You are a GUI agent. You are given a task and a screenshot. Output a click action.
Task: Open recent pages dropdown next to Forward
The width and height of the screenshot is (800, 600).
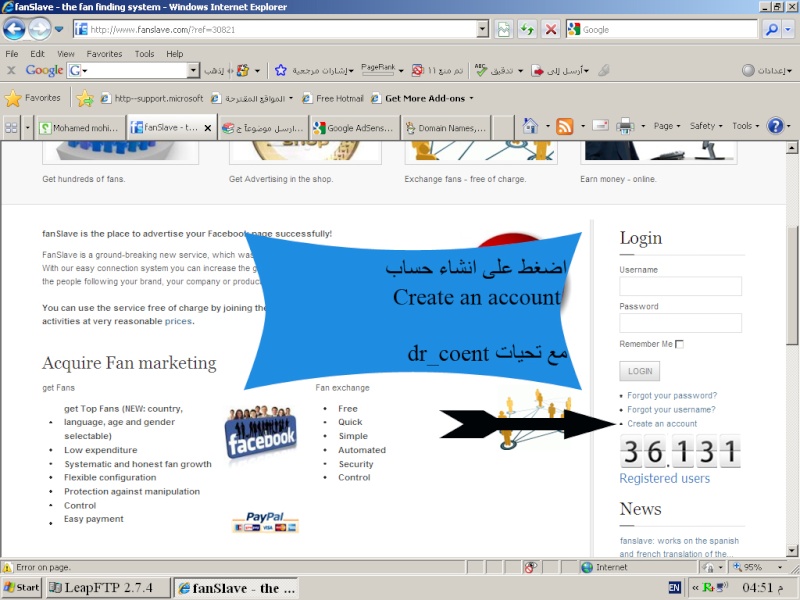pos(59,29)
